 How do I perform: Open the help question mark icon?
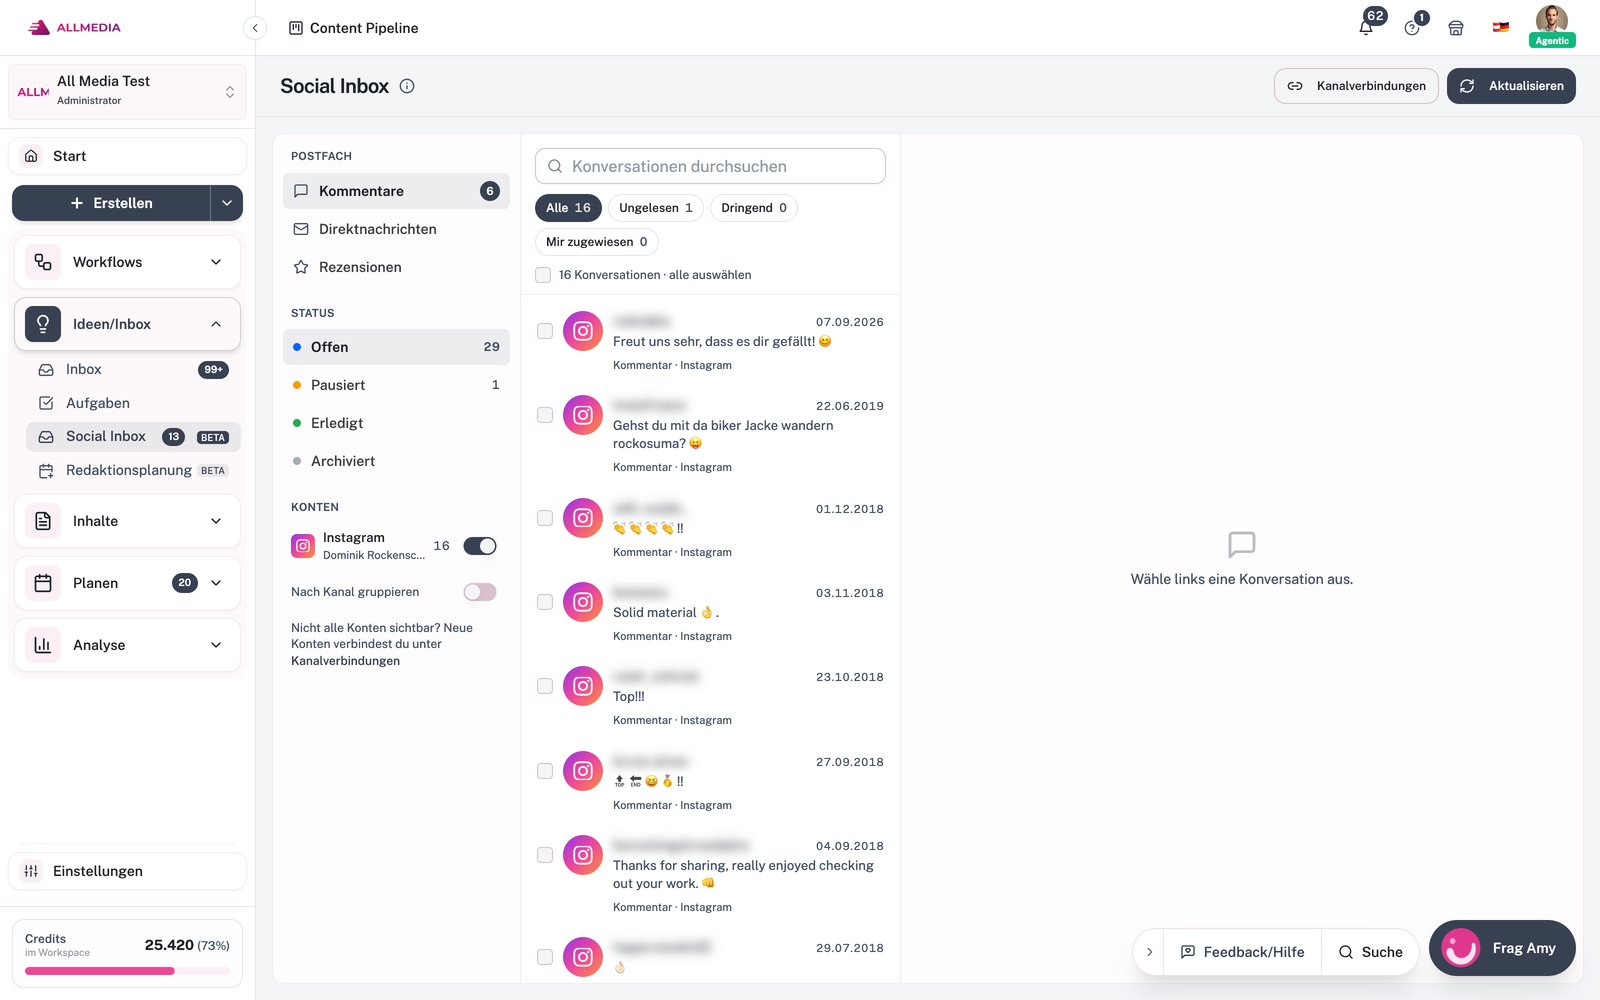pyautogui.click(x=1412, y=28)
